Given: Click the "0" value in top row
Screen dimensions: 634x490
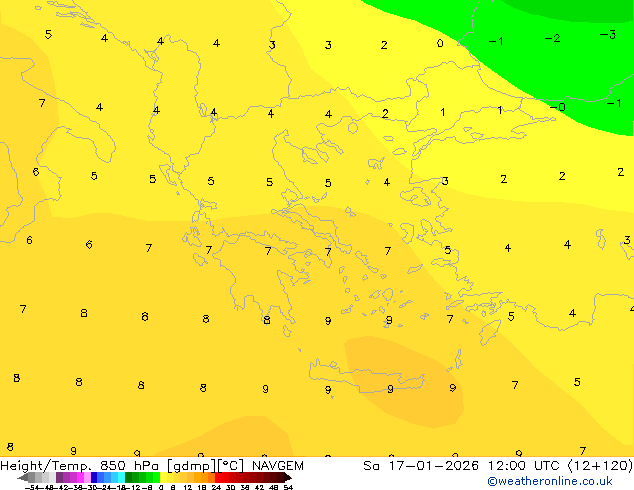Looking at the screenshot, I should pyautogui.click(x=440, y=43).
